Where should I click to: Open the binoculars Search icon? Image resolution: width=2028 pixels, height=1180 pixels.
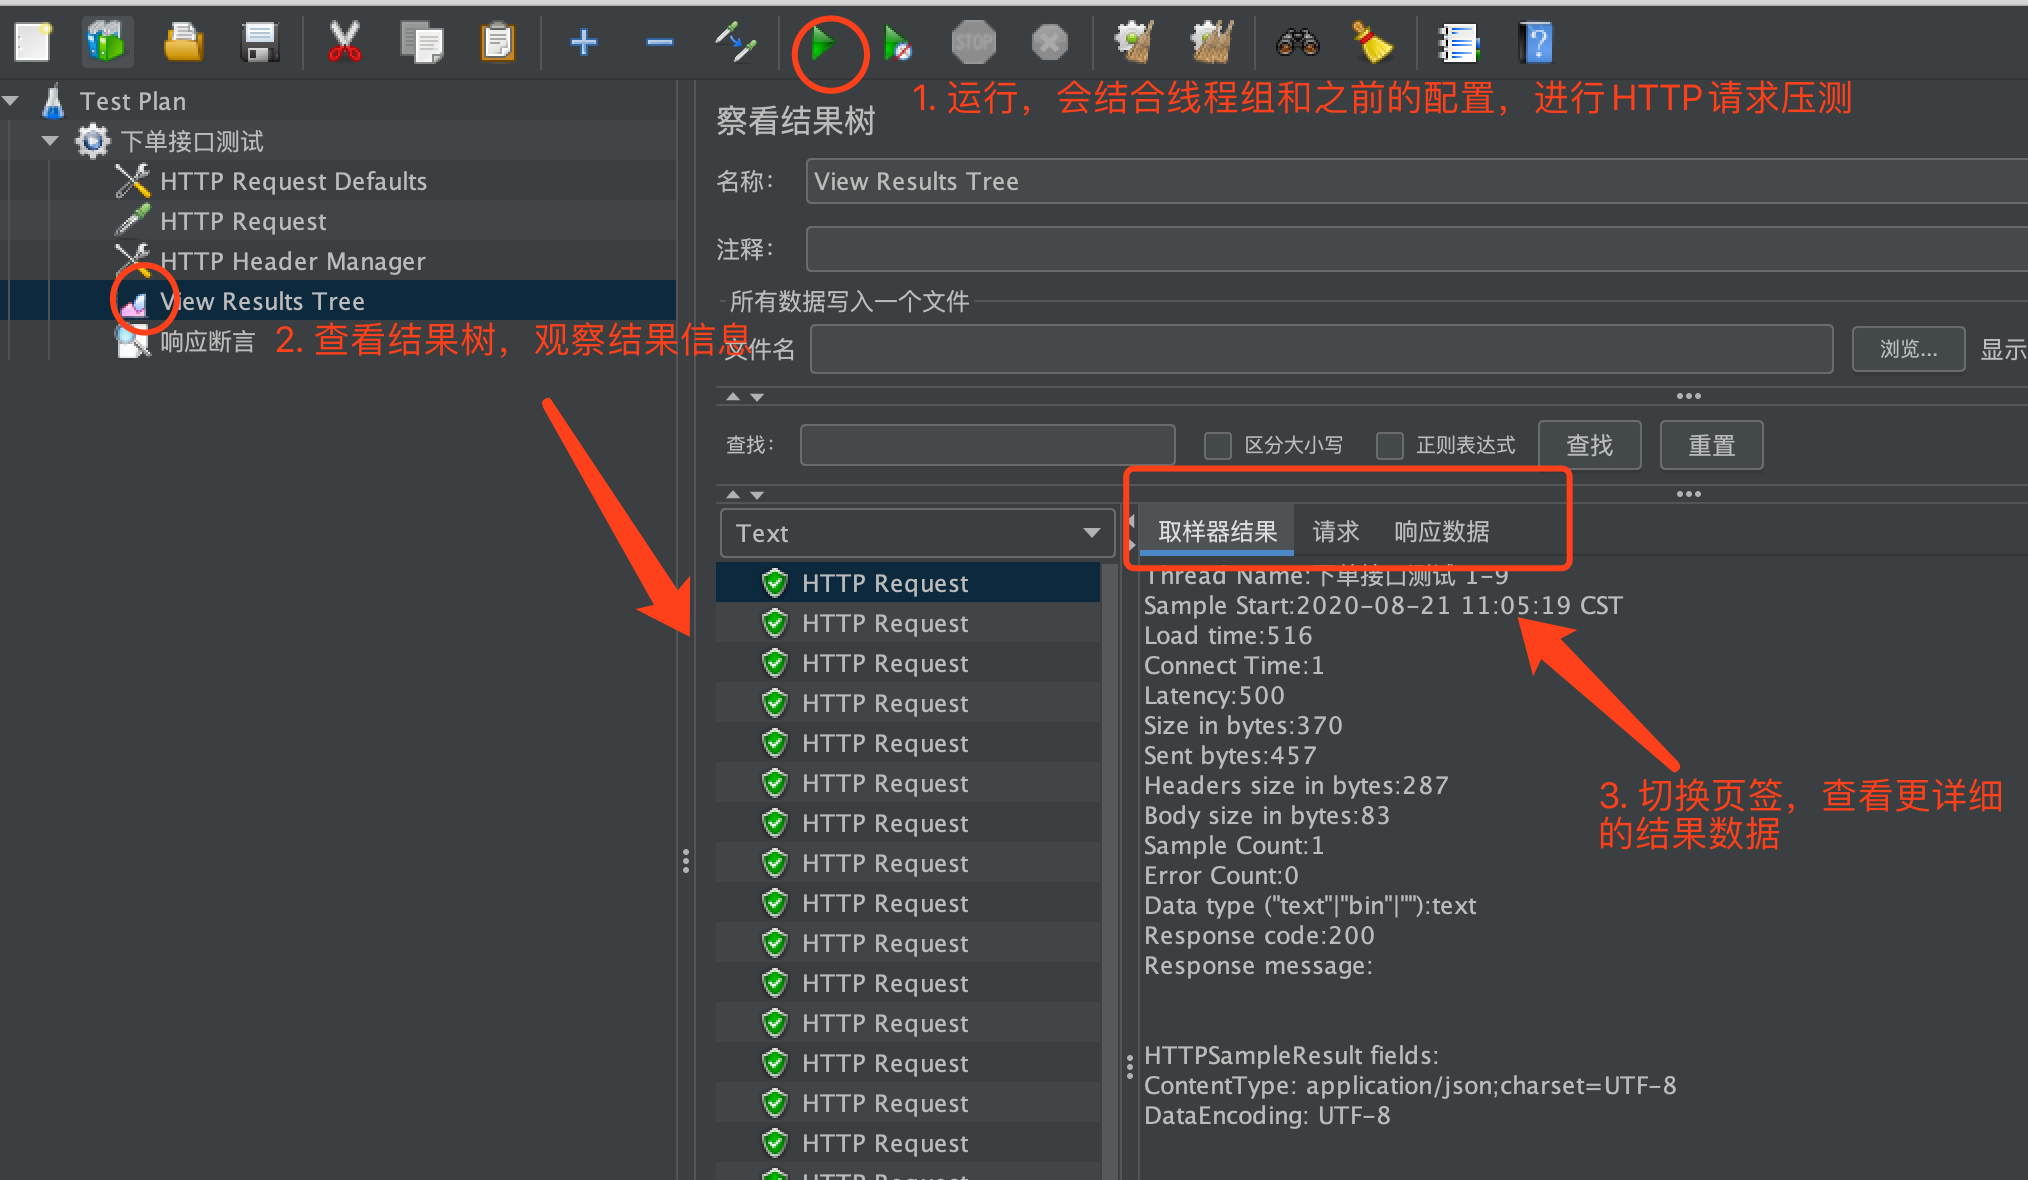click(x=1297, y=43)
